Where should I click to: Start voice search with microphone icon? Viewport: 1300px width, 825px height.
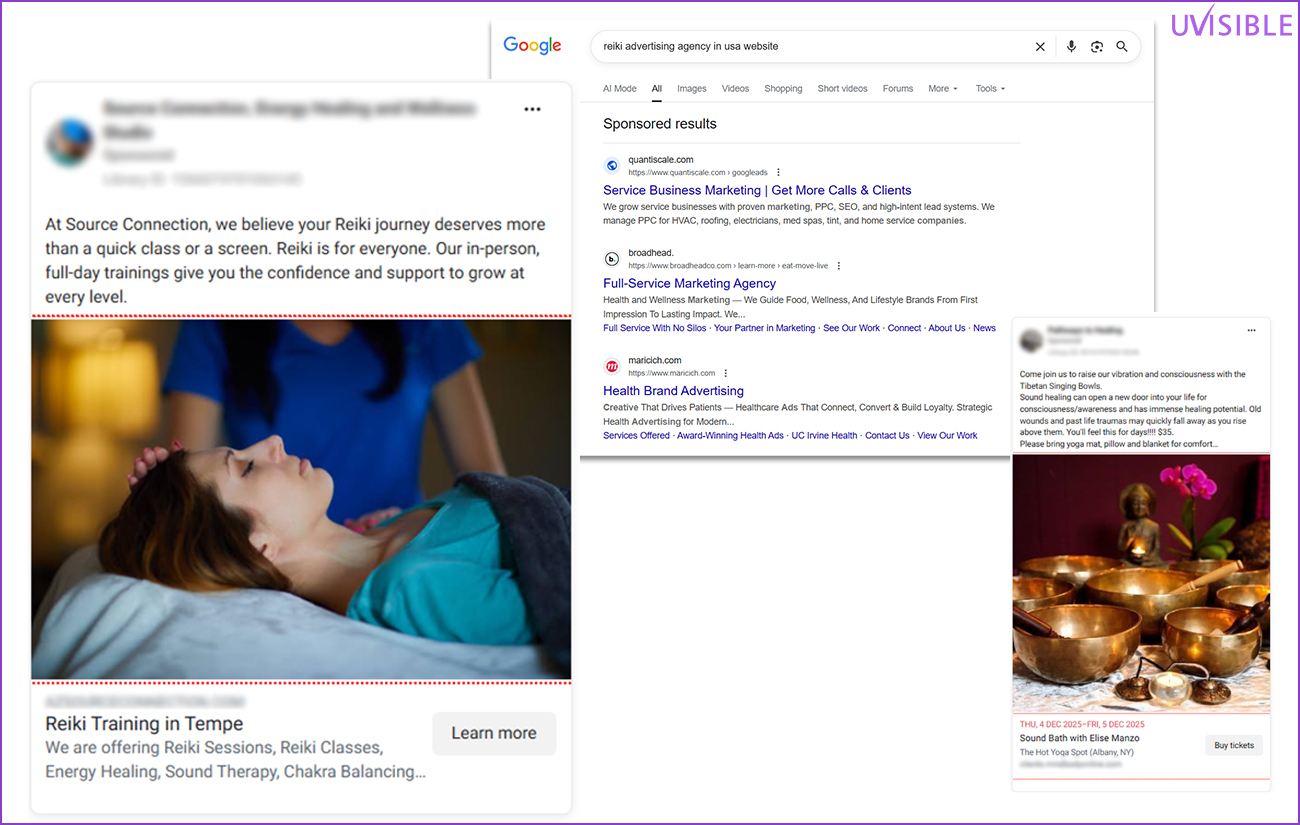pos(1071,47)
